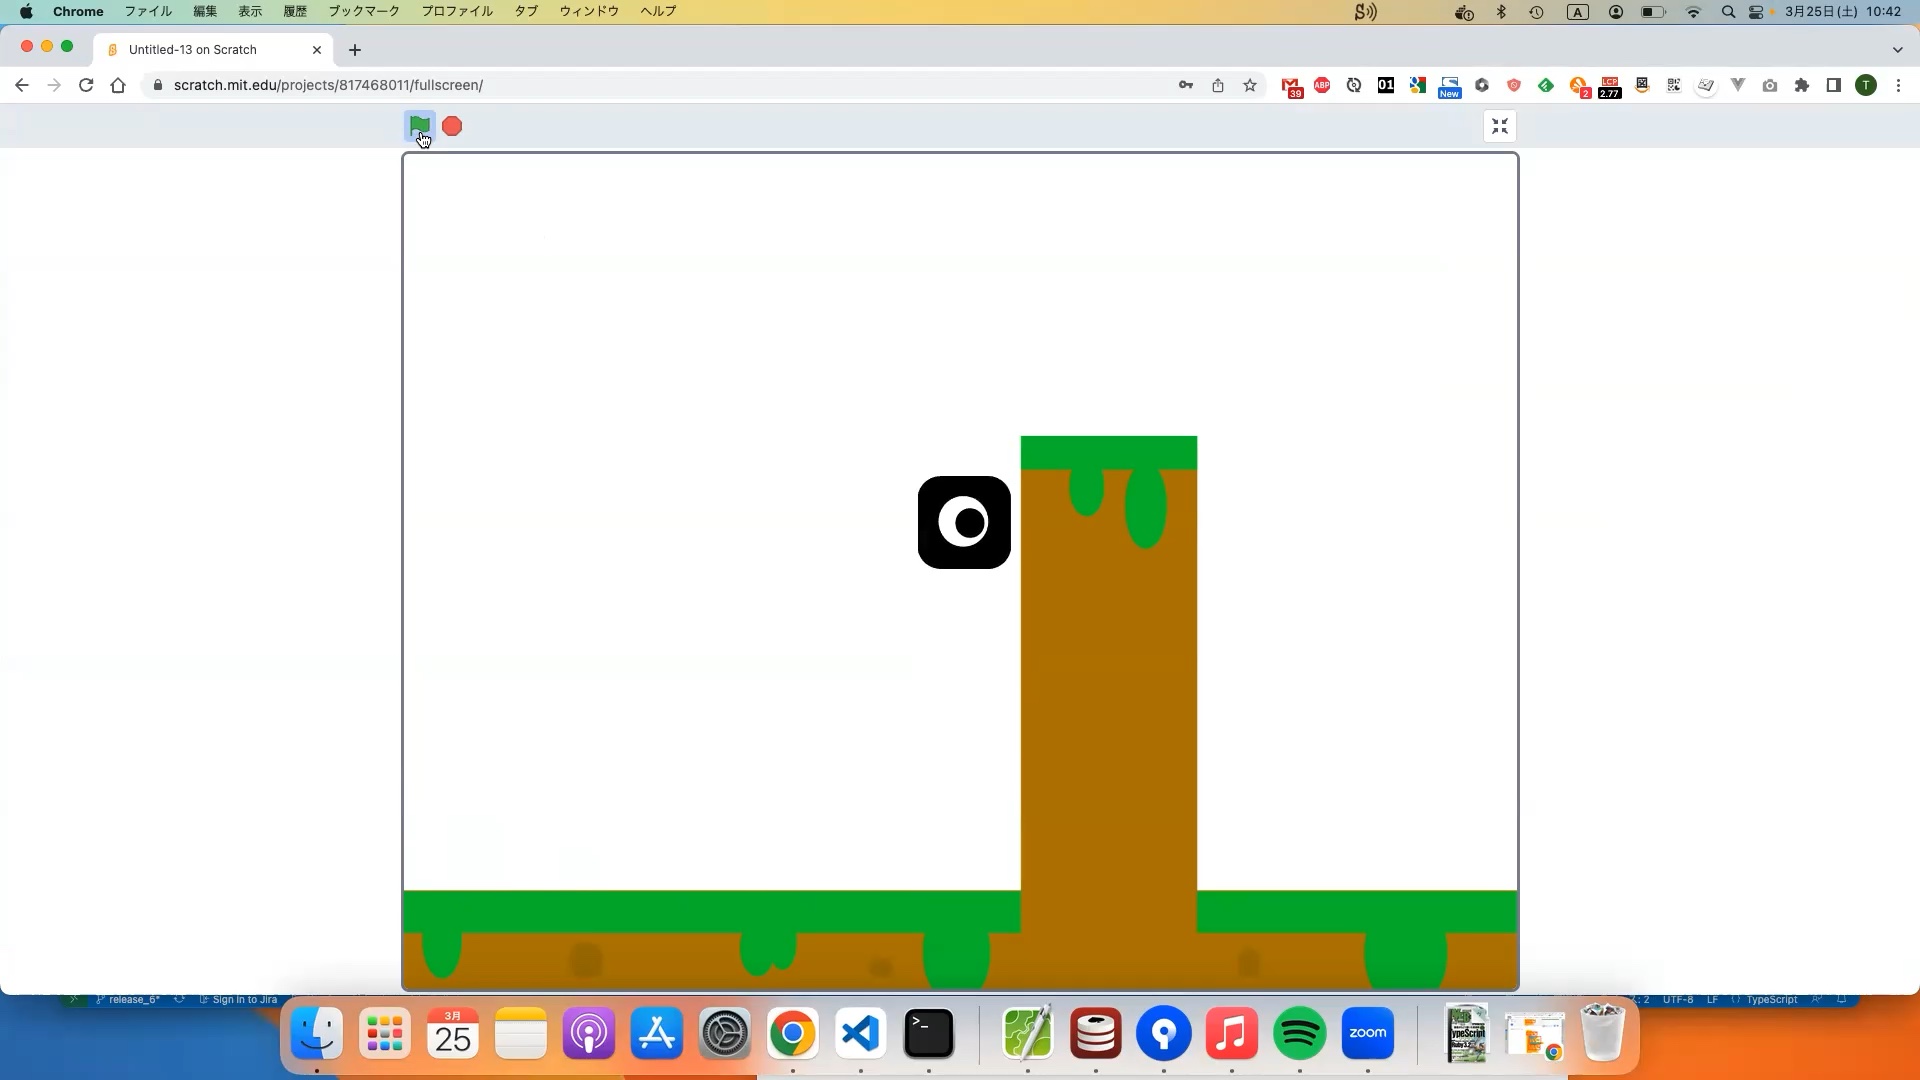Open Zoom from the Dock

coord(1368,1034)
